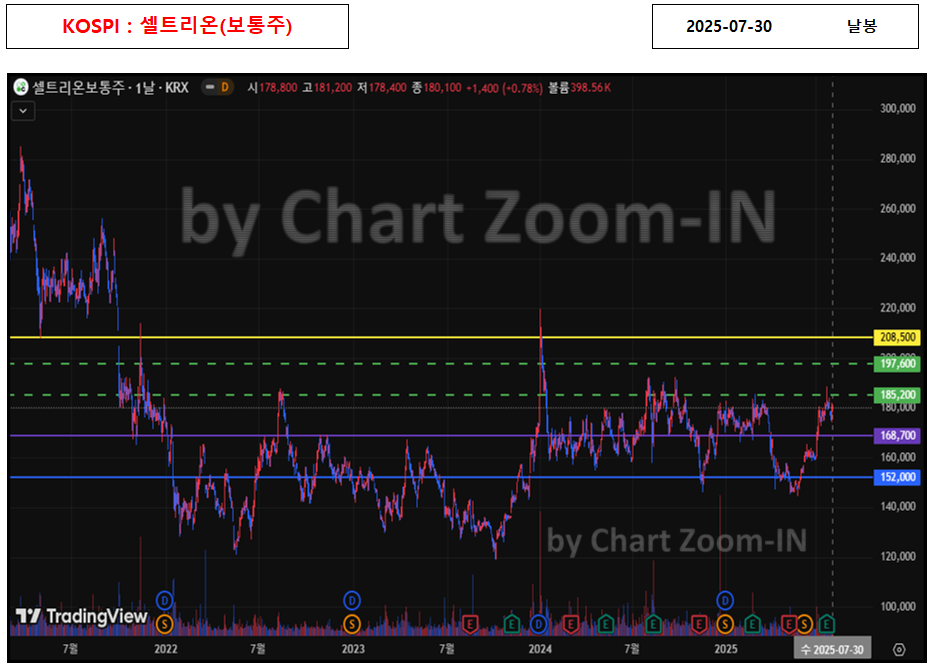Click the 2025-07-30 date header box
The width and height of the screenshot is (932, 666).
[x=785, y=27]
